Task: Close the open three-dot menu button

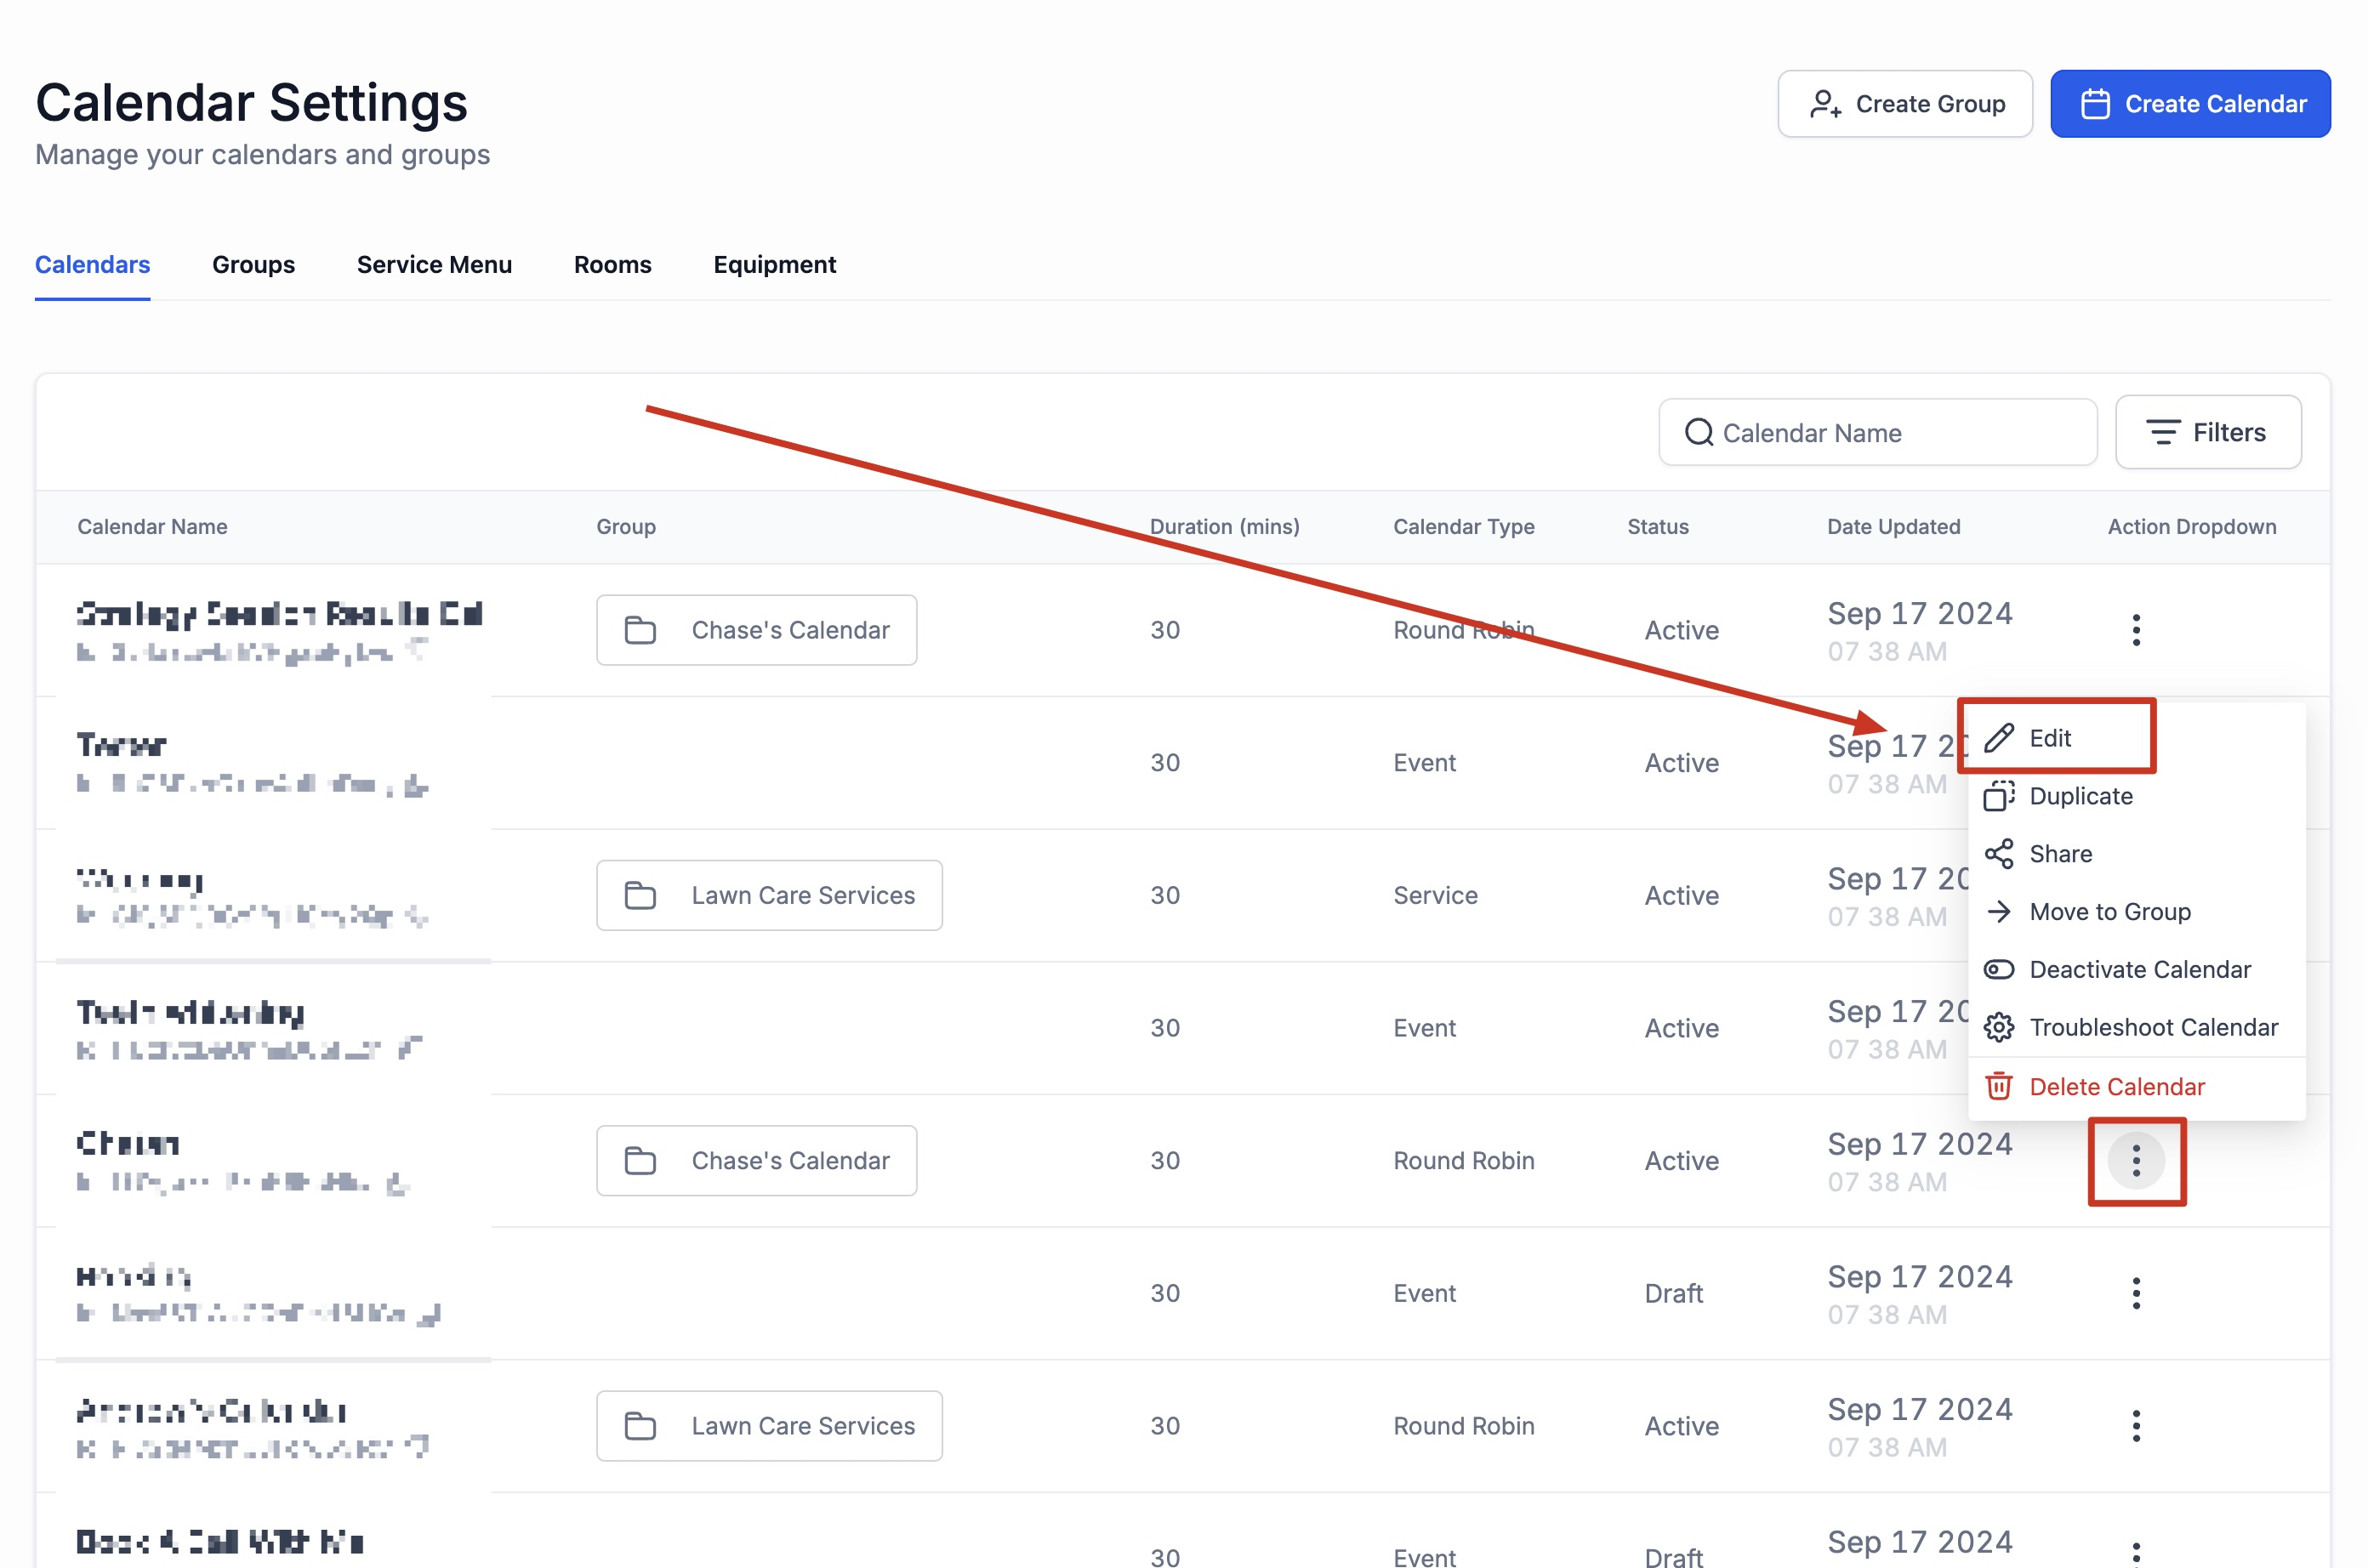Action: [x=2136, y=1161]
